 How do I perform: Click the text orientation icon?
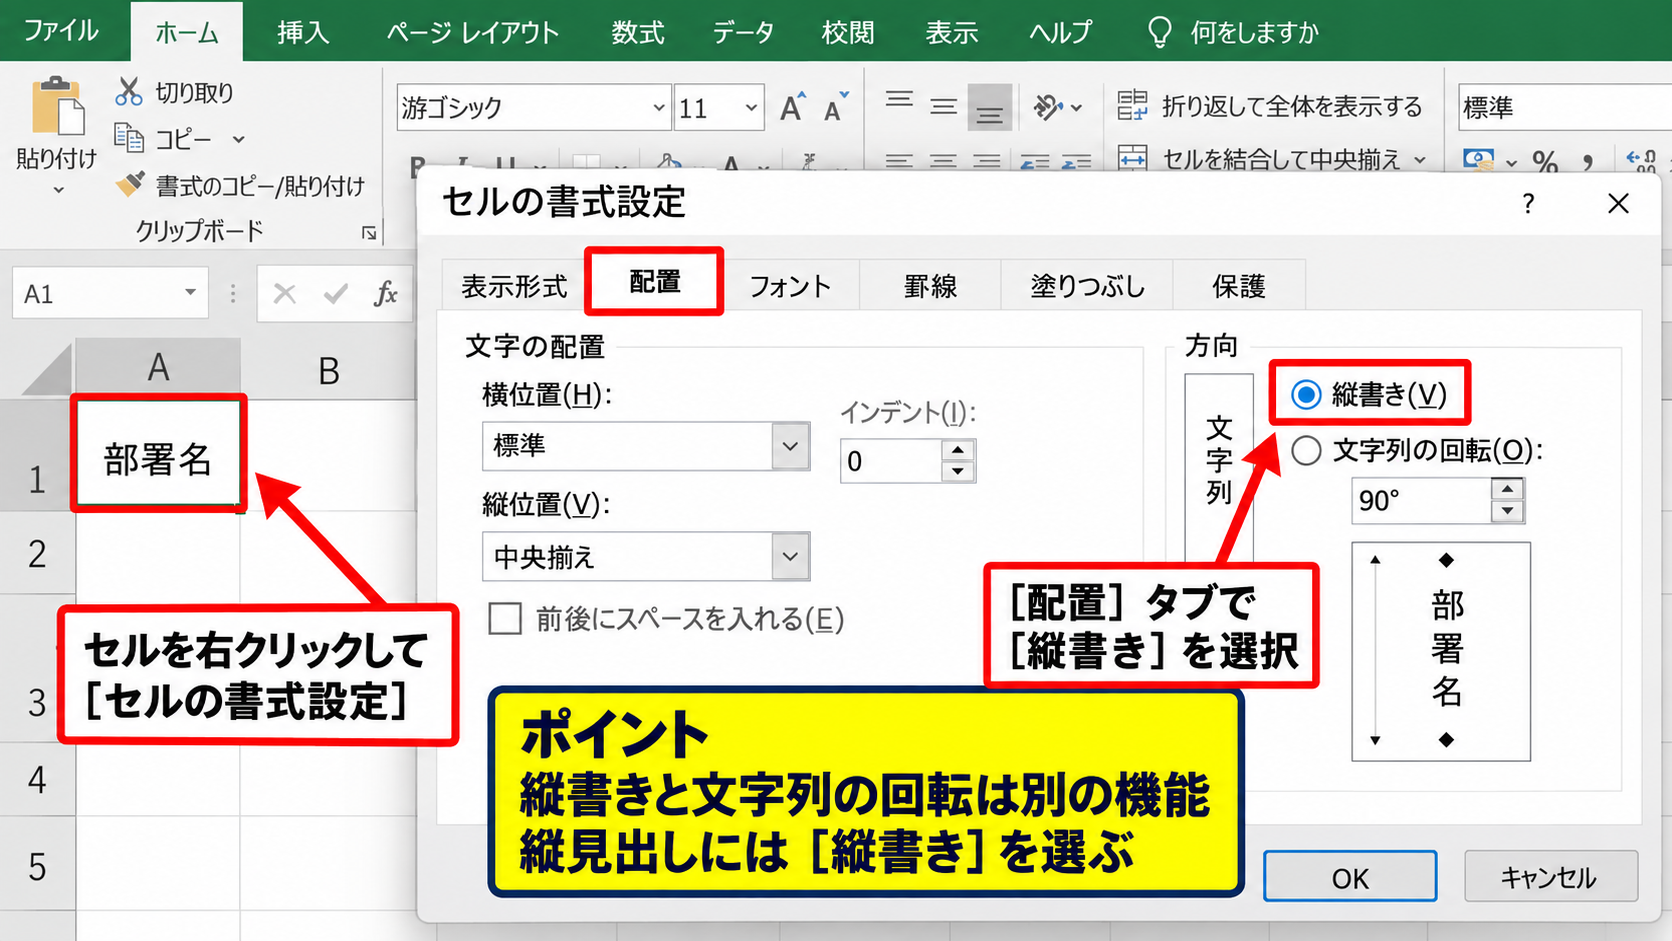pyautogui.click(x=1047, y=106)
